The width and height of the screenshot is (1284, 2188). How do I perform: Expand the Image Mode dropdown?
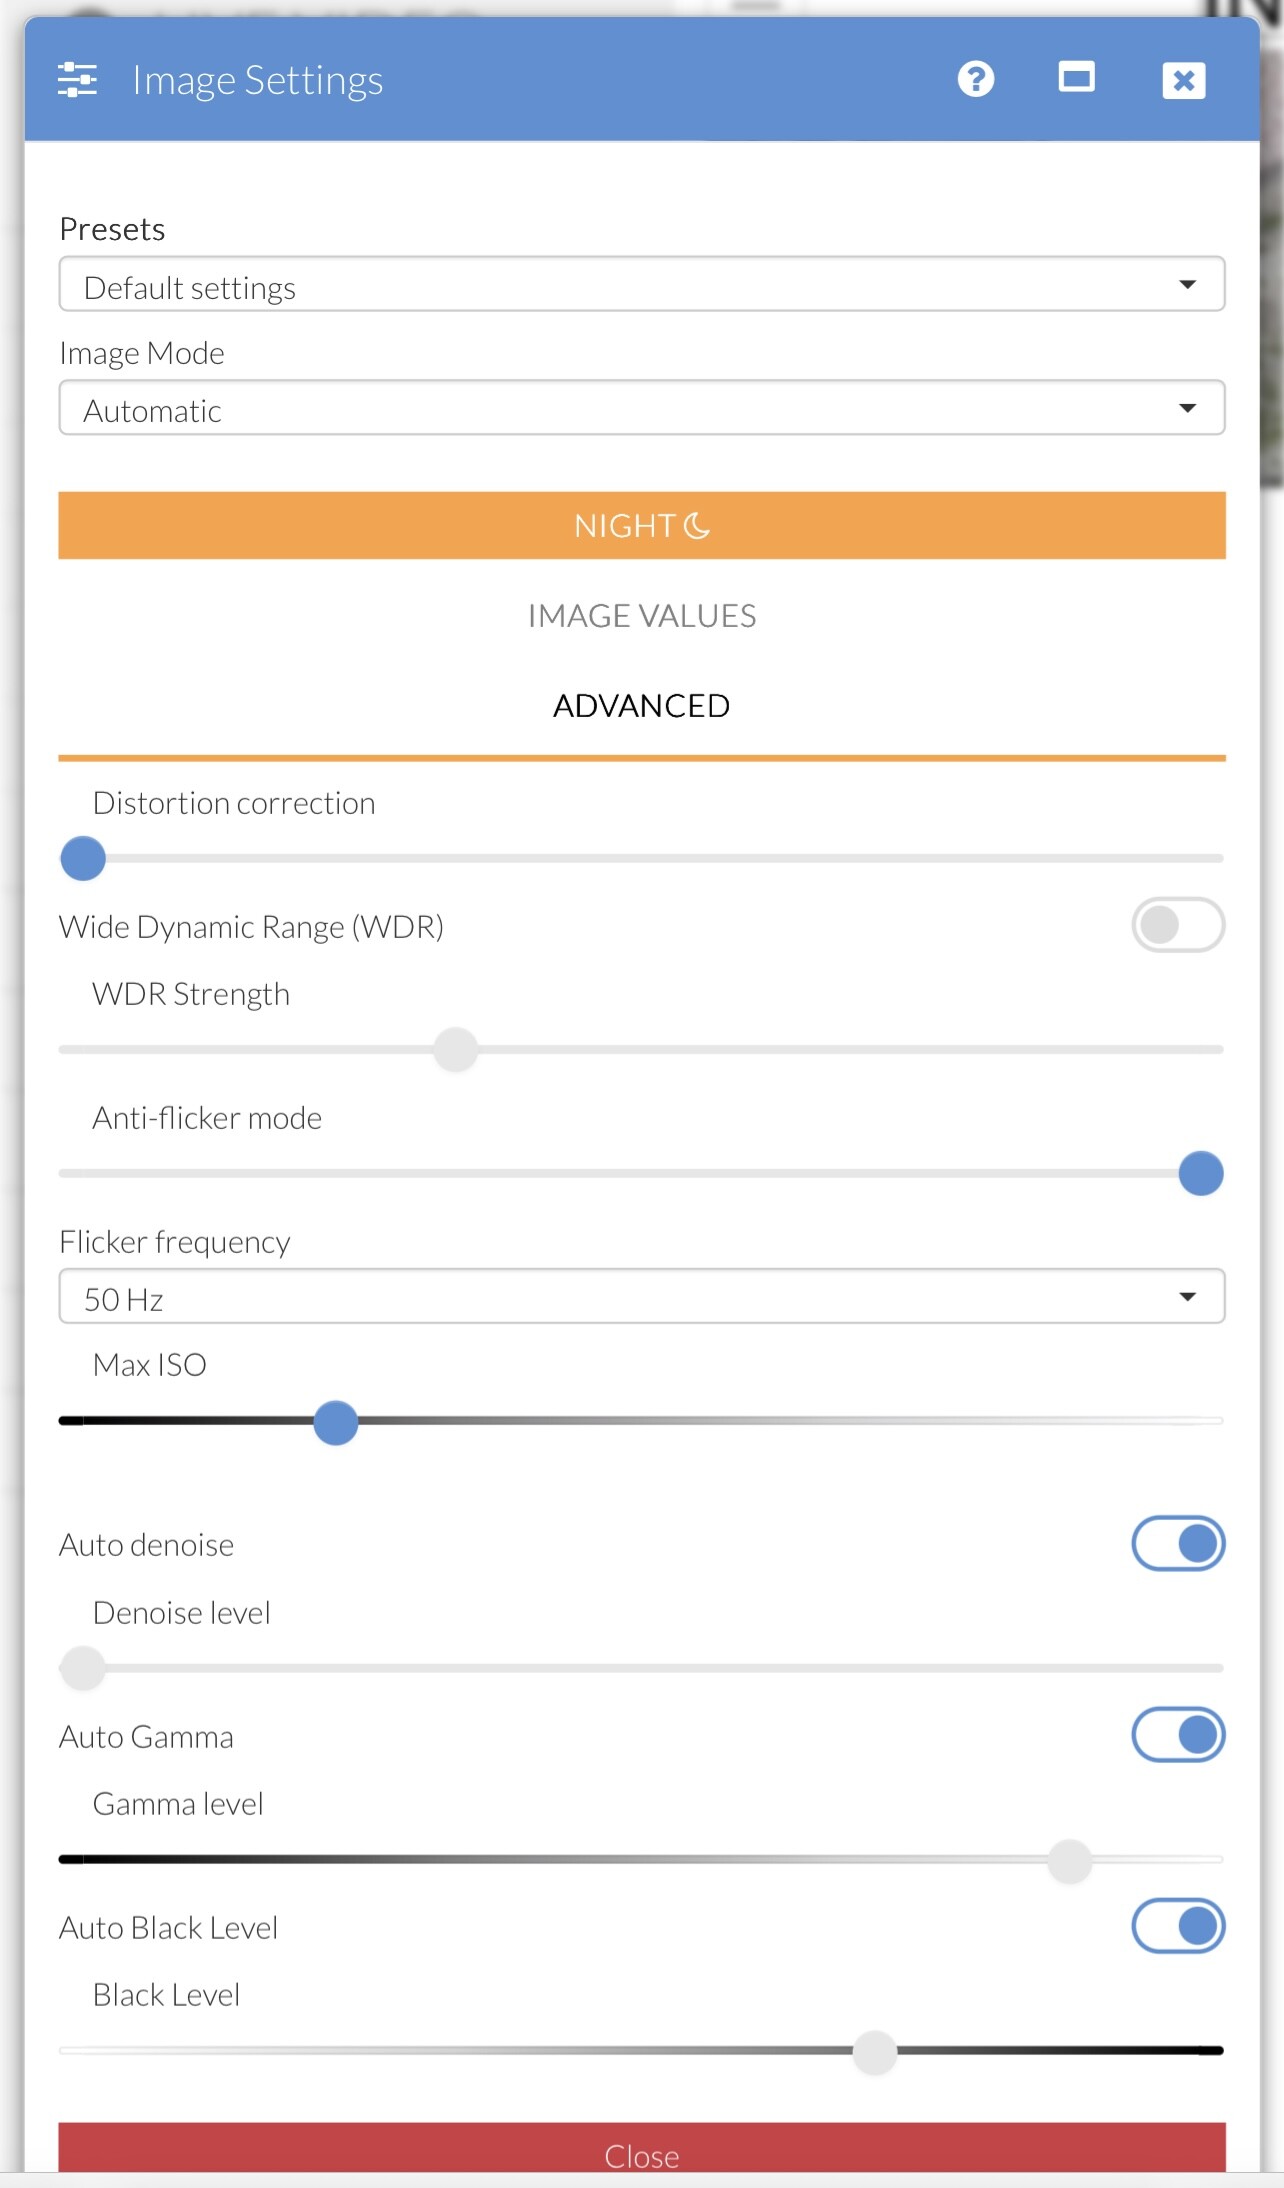(642, 408)
